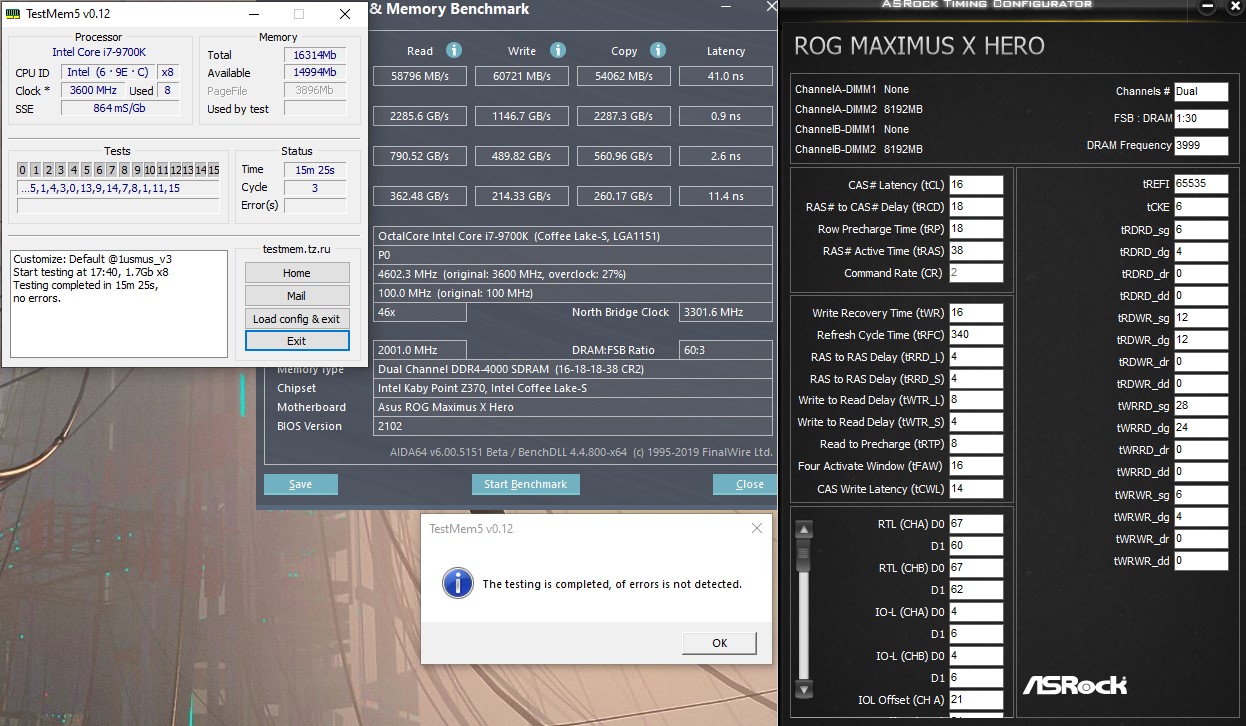This screenshot has width=1246, height=726.
Task: Click the tREFI value field
Action: coord(1201,185)
